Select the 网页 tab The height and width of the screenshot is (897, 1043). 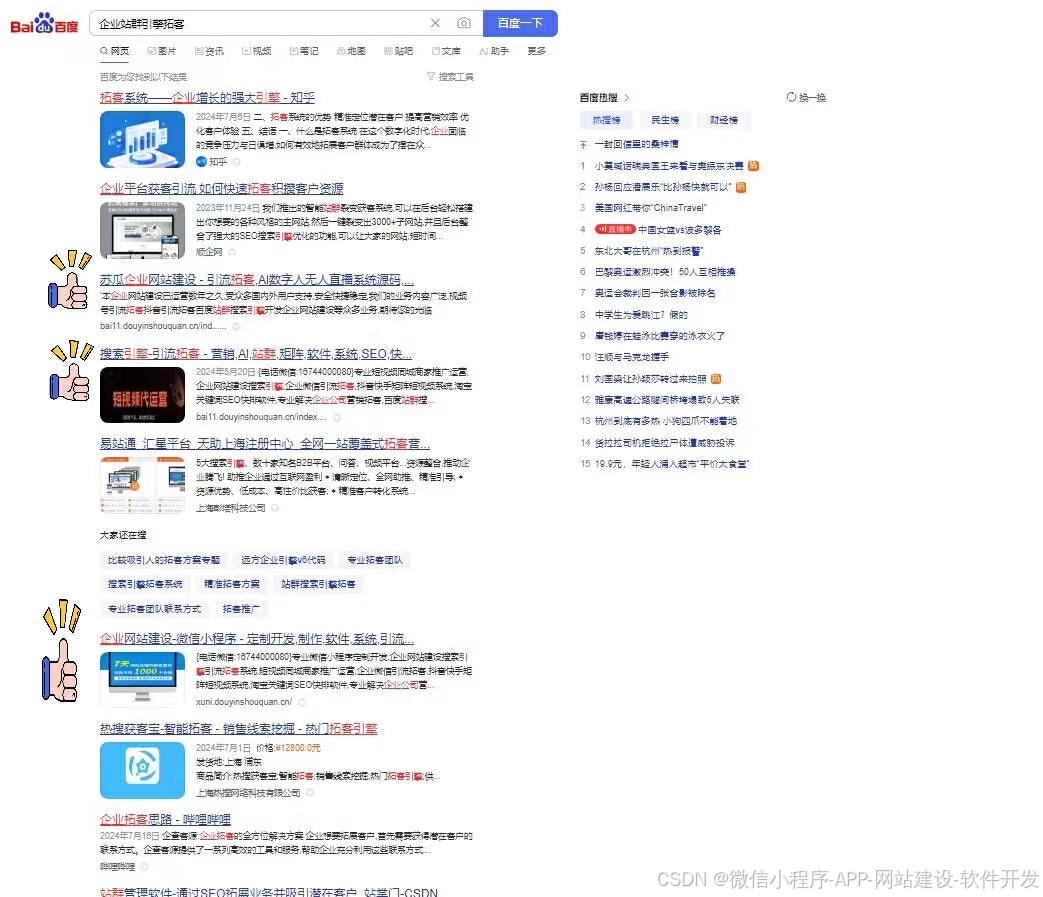tap(114, 51)
